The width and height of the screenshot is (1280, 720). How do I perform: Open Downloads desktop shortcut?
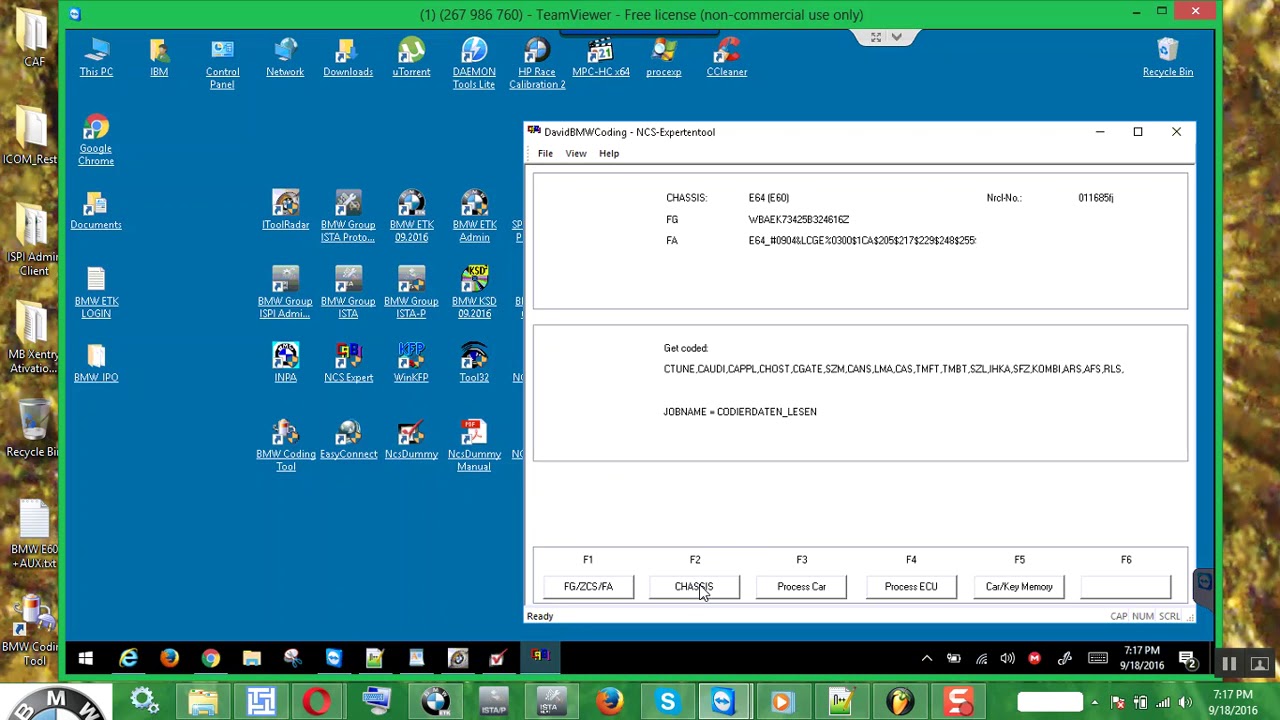tap(348, 58)
